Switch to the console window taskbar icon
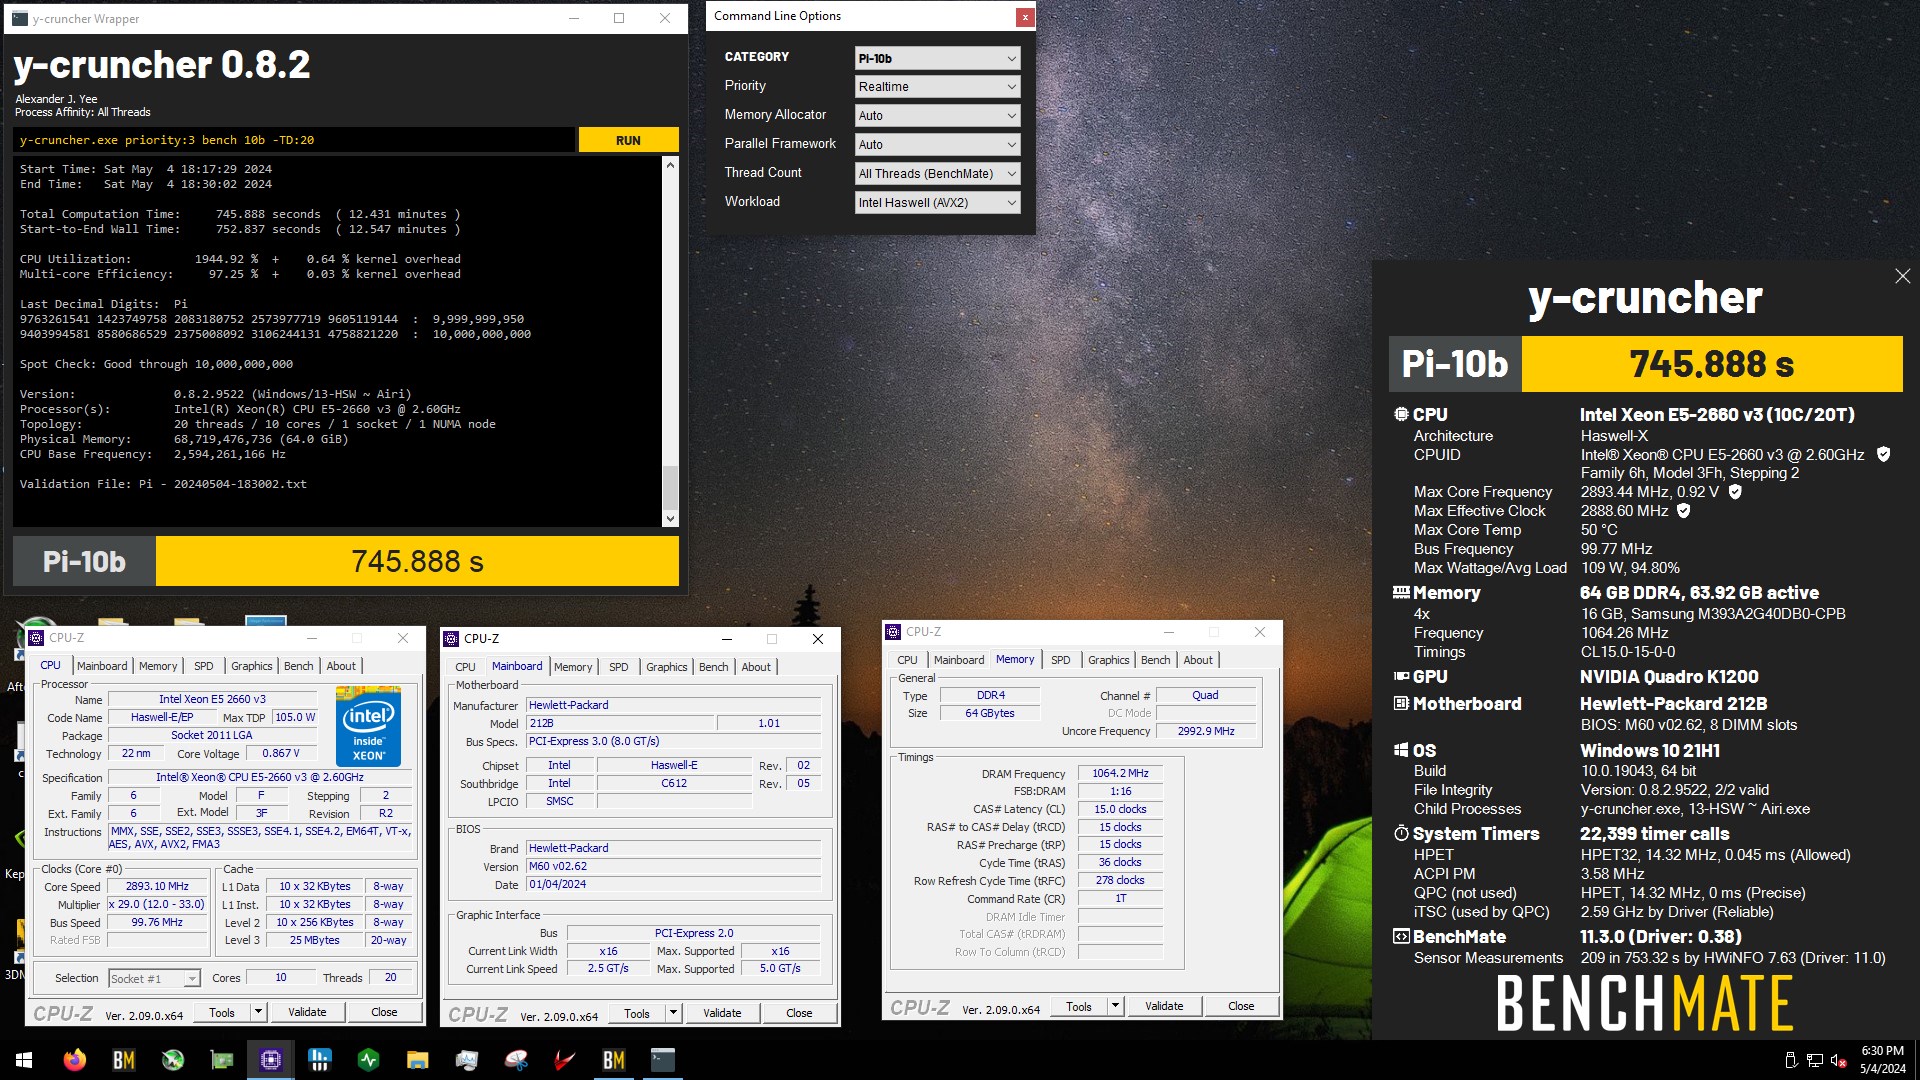Screen dimensions: 1920x1080 point(663,1060)
